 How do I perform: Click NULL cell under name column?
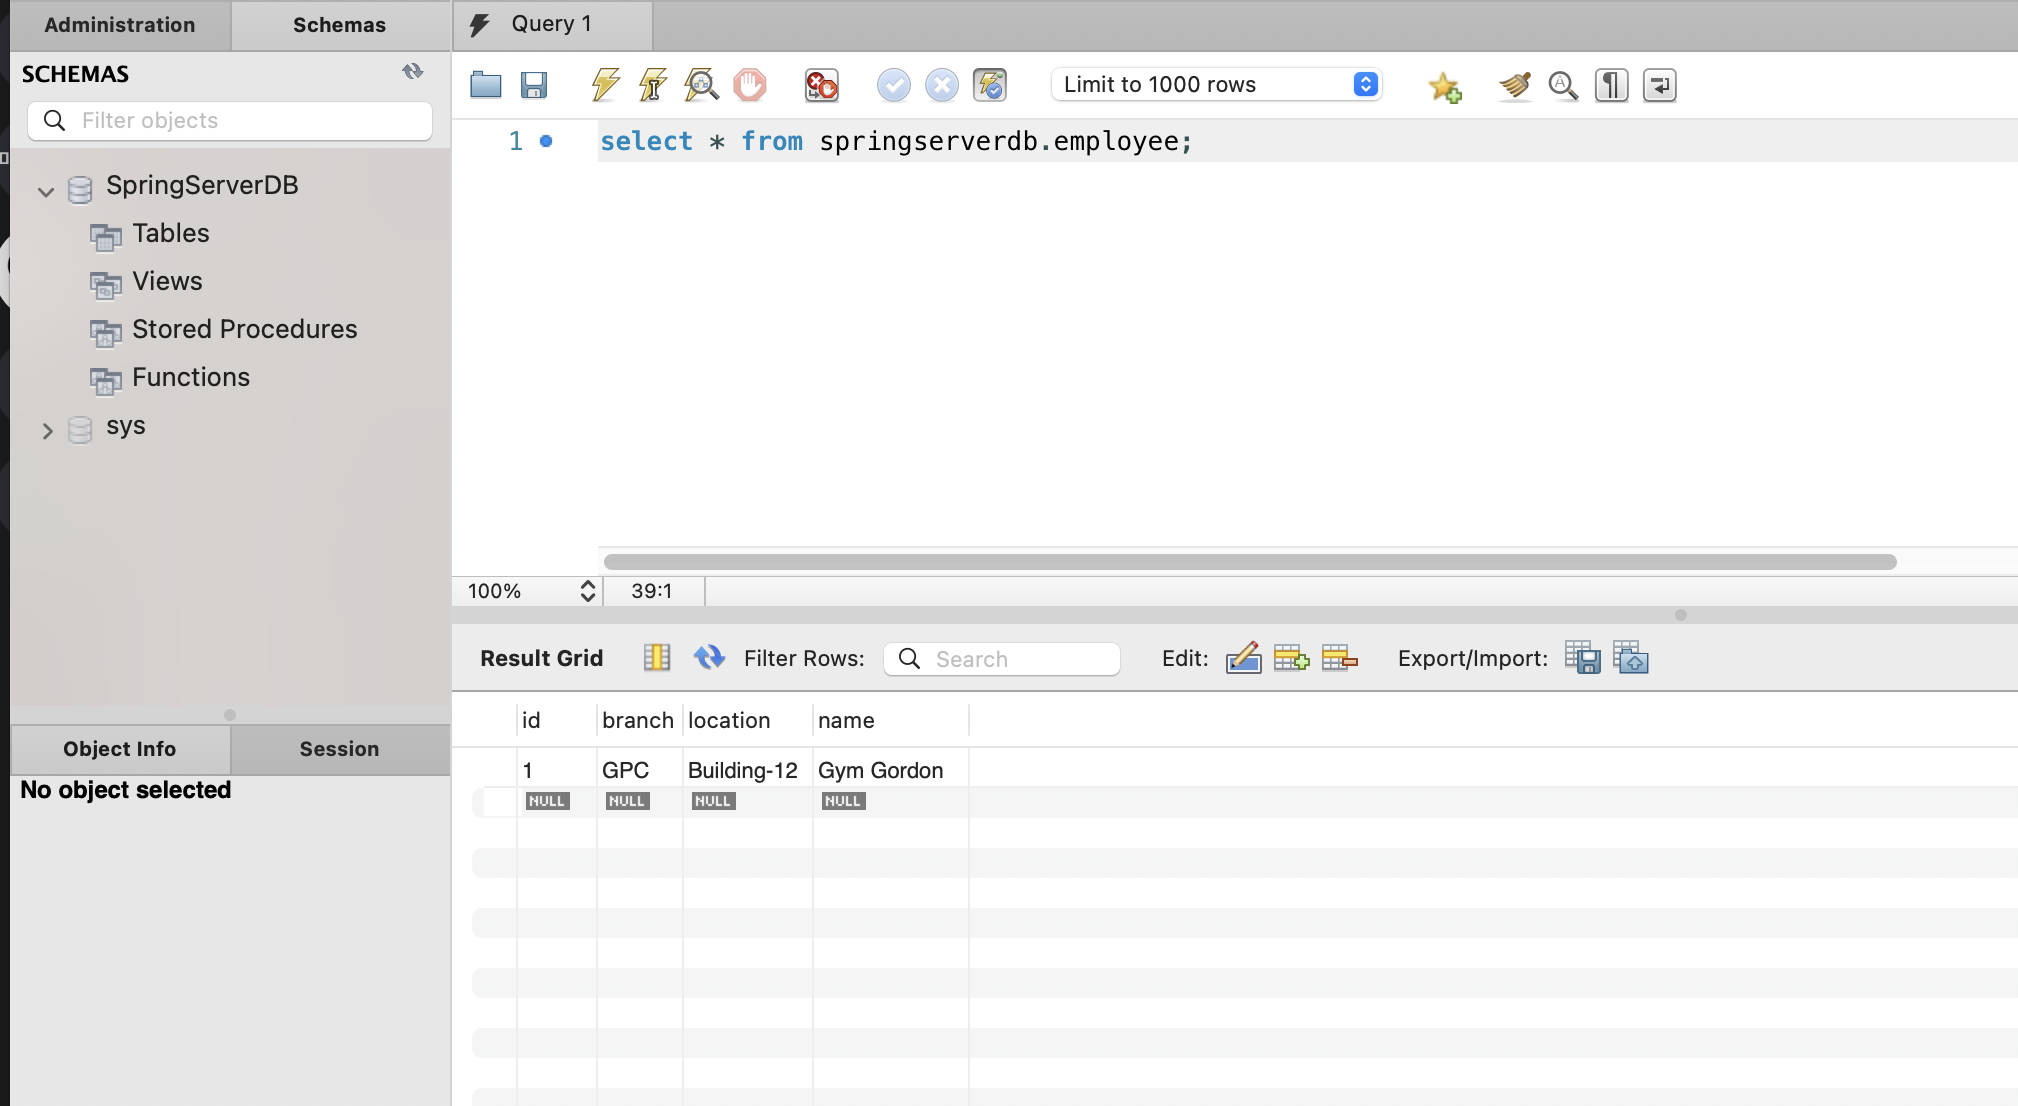[x=844, y=801]
